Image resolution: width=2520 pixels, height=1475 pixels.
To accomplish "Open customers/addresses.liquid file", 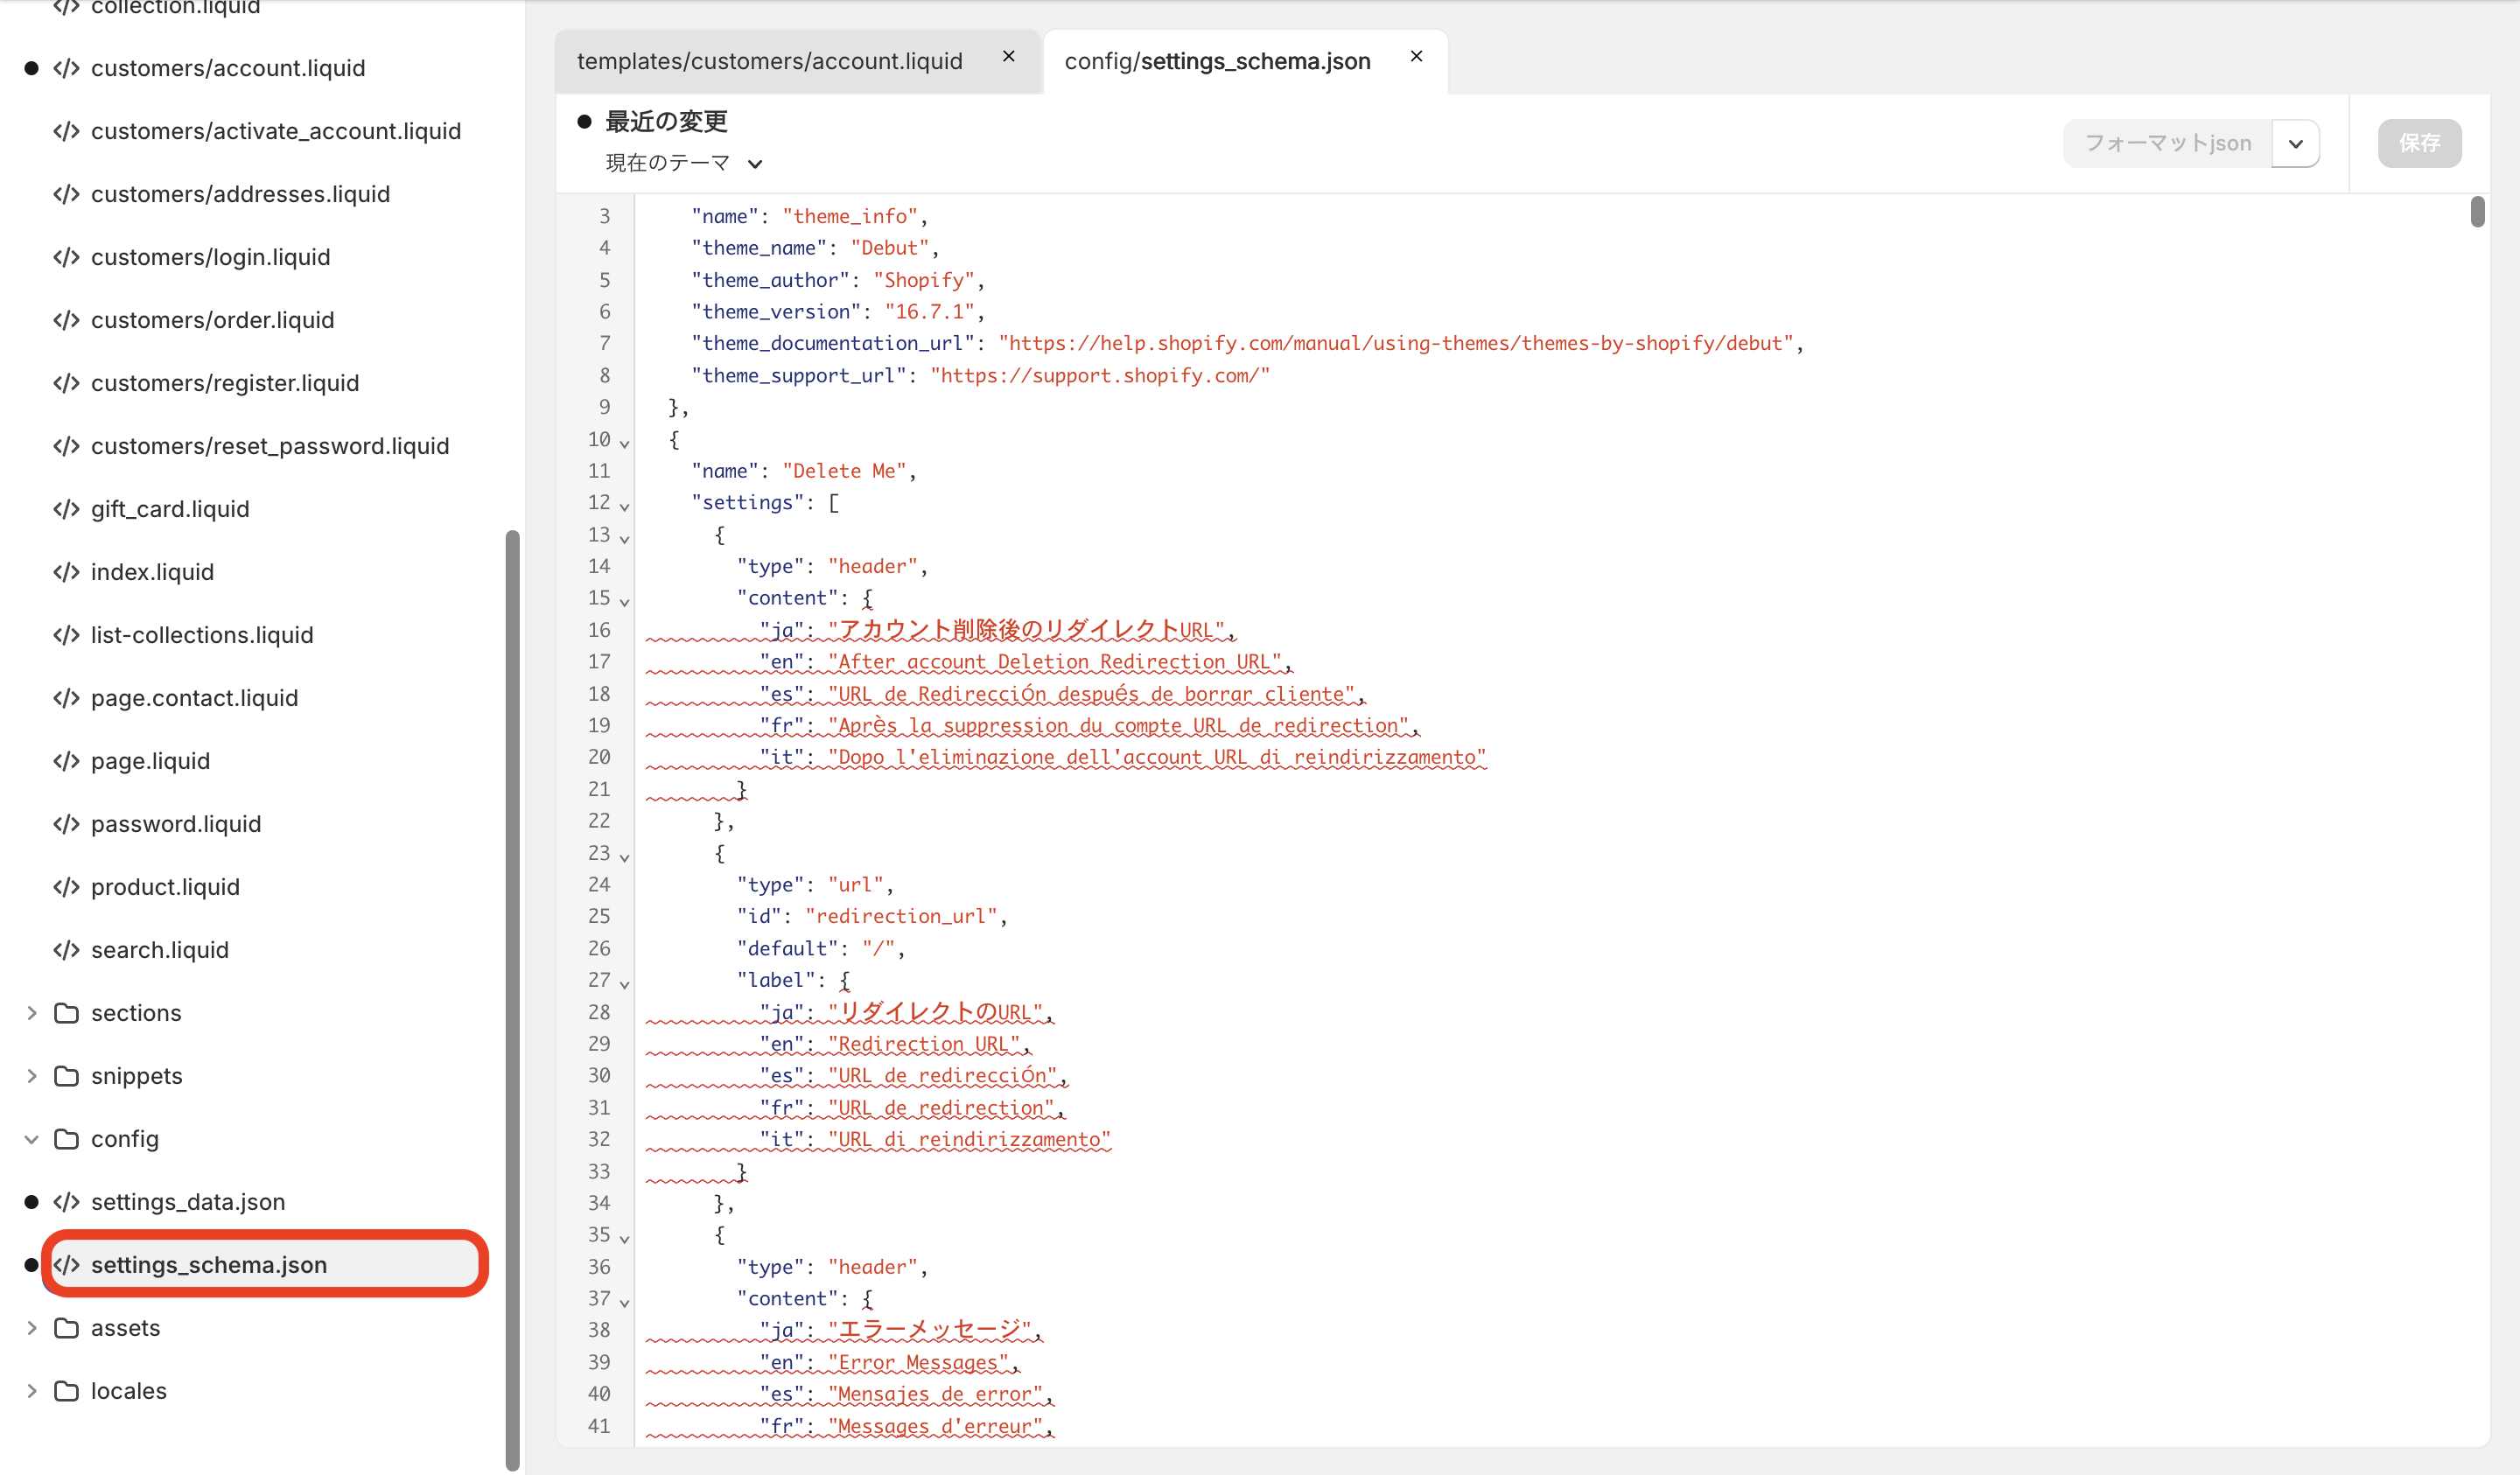I will coord(240,194).
